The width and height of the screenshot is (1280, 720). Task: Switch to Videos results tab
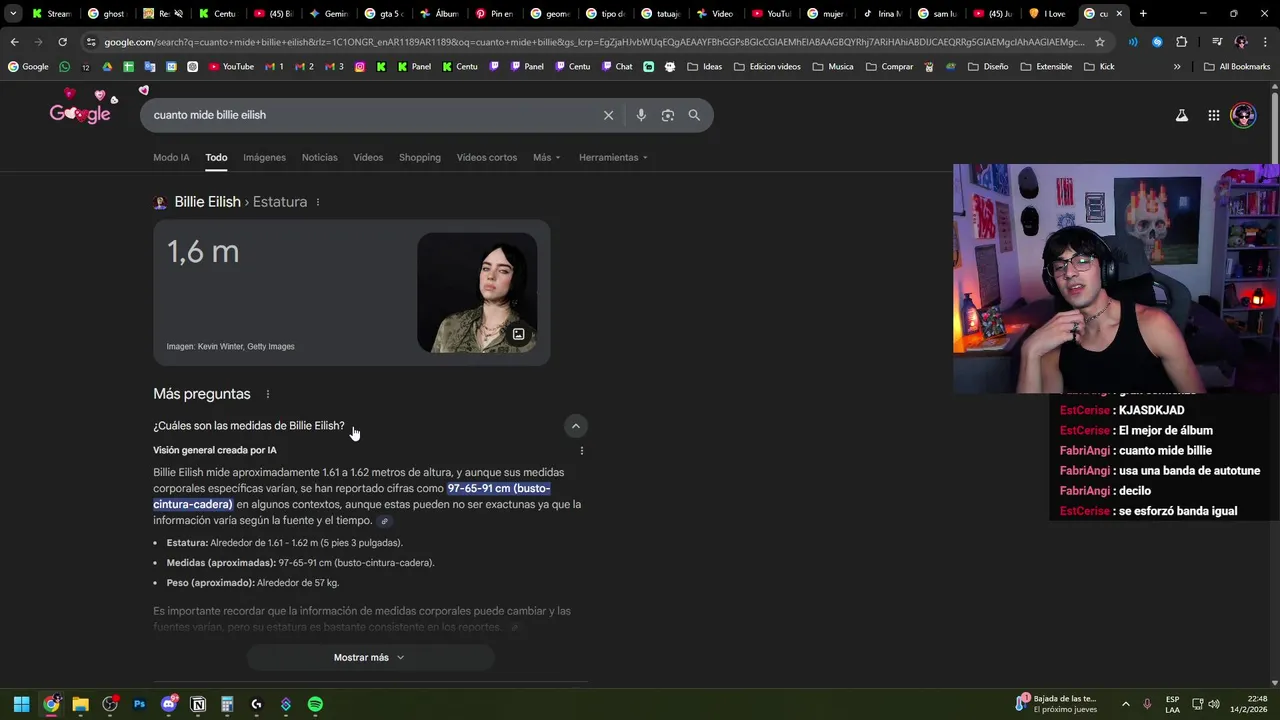pos(368,157)
